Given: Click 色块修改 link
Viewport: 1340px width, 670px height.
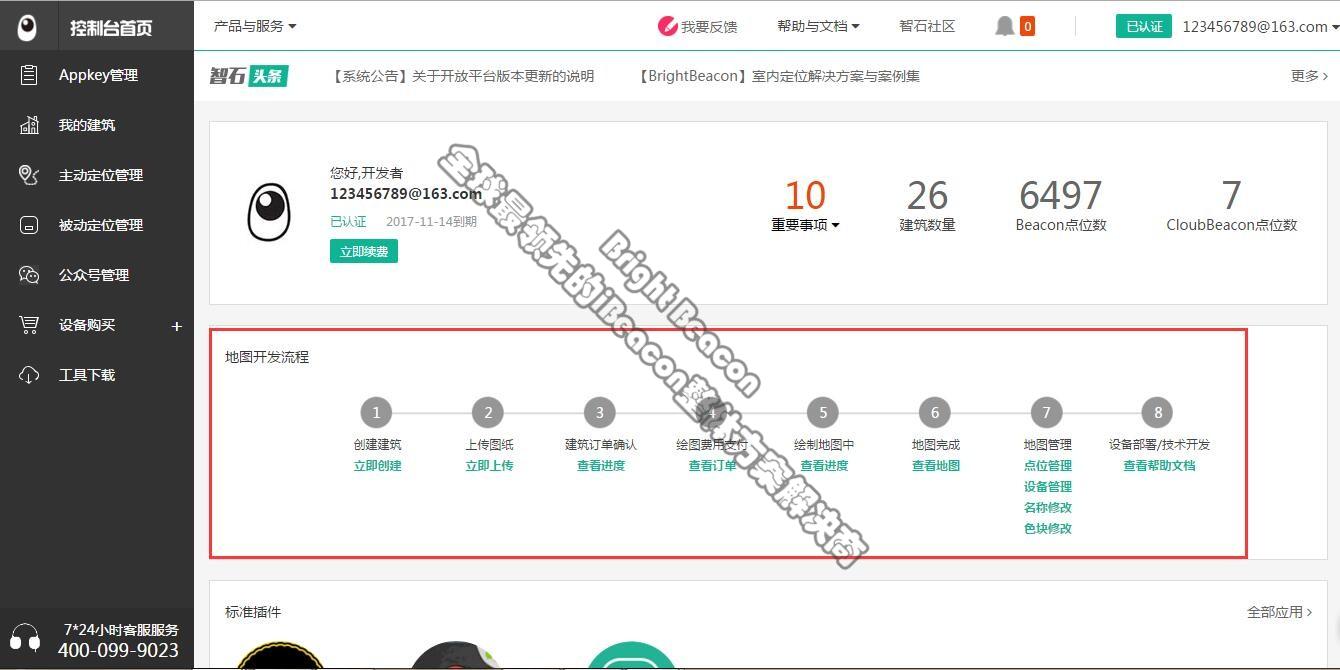Looking at the screenshot, I should tap(1048, 529).
